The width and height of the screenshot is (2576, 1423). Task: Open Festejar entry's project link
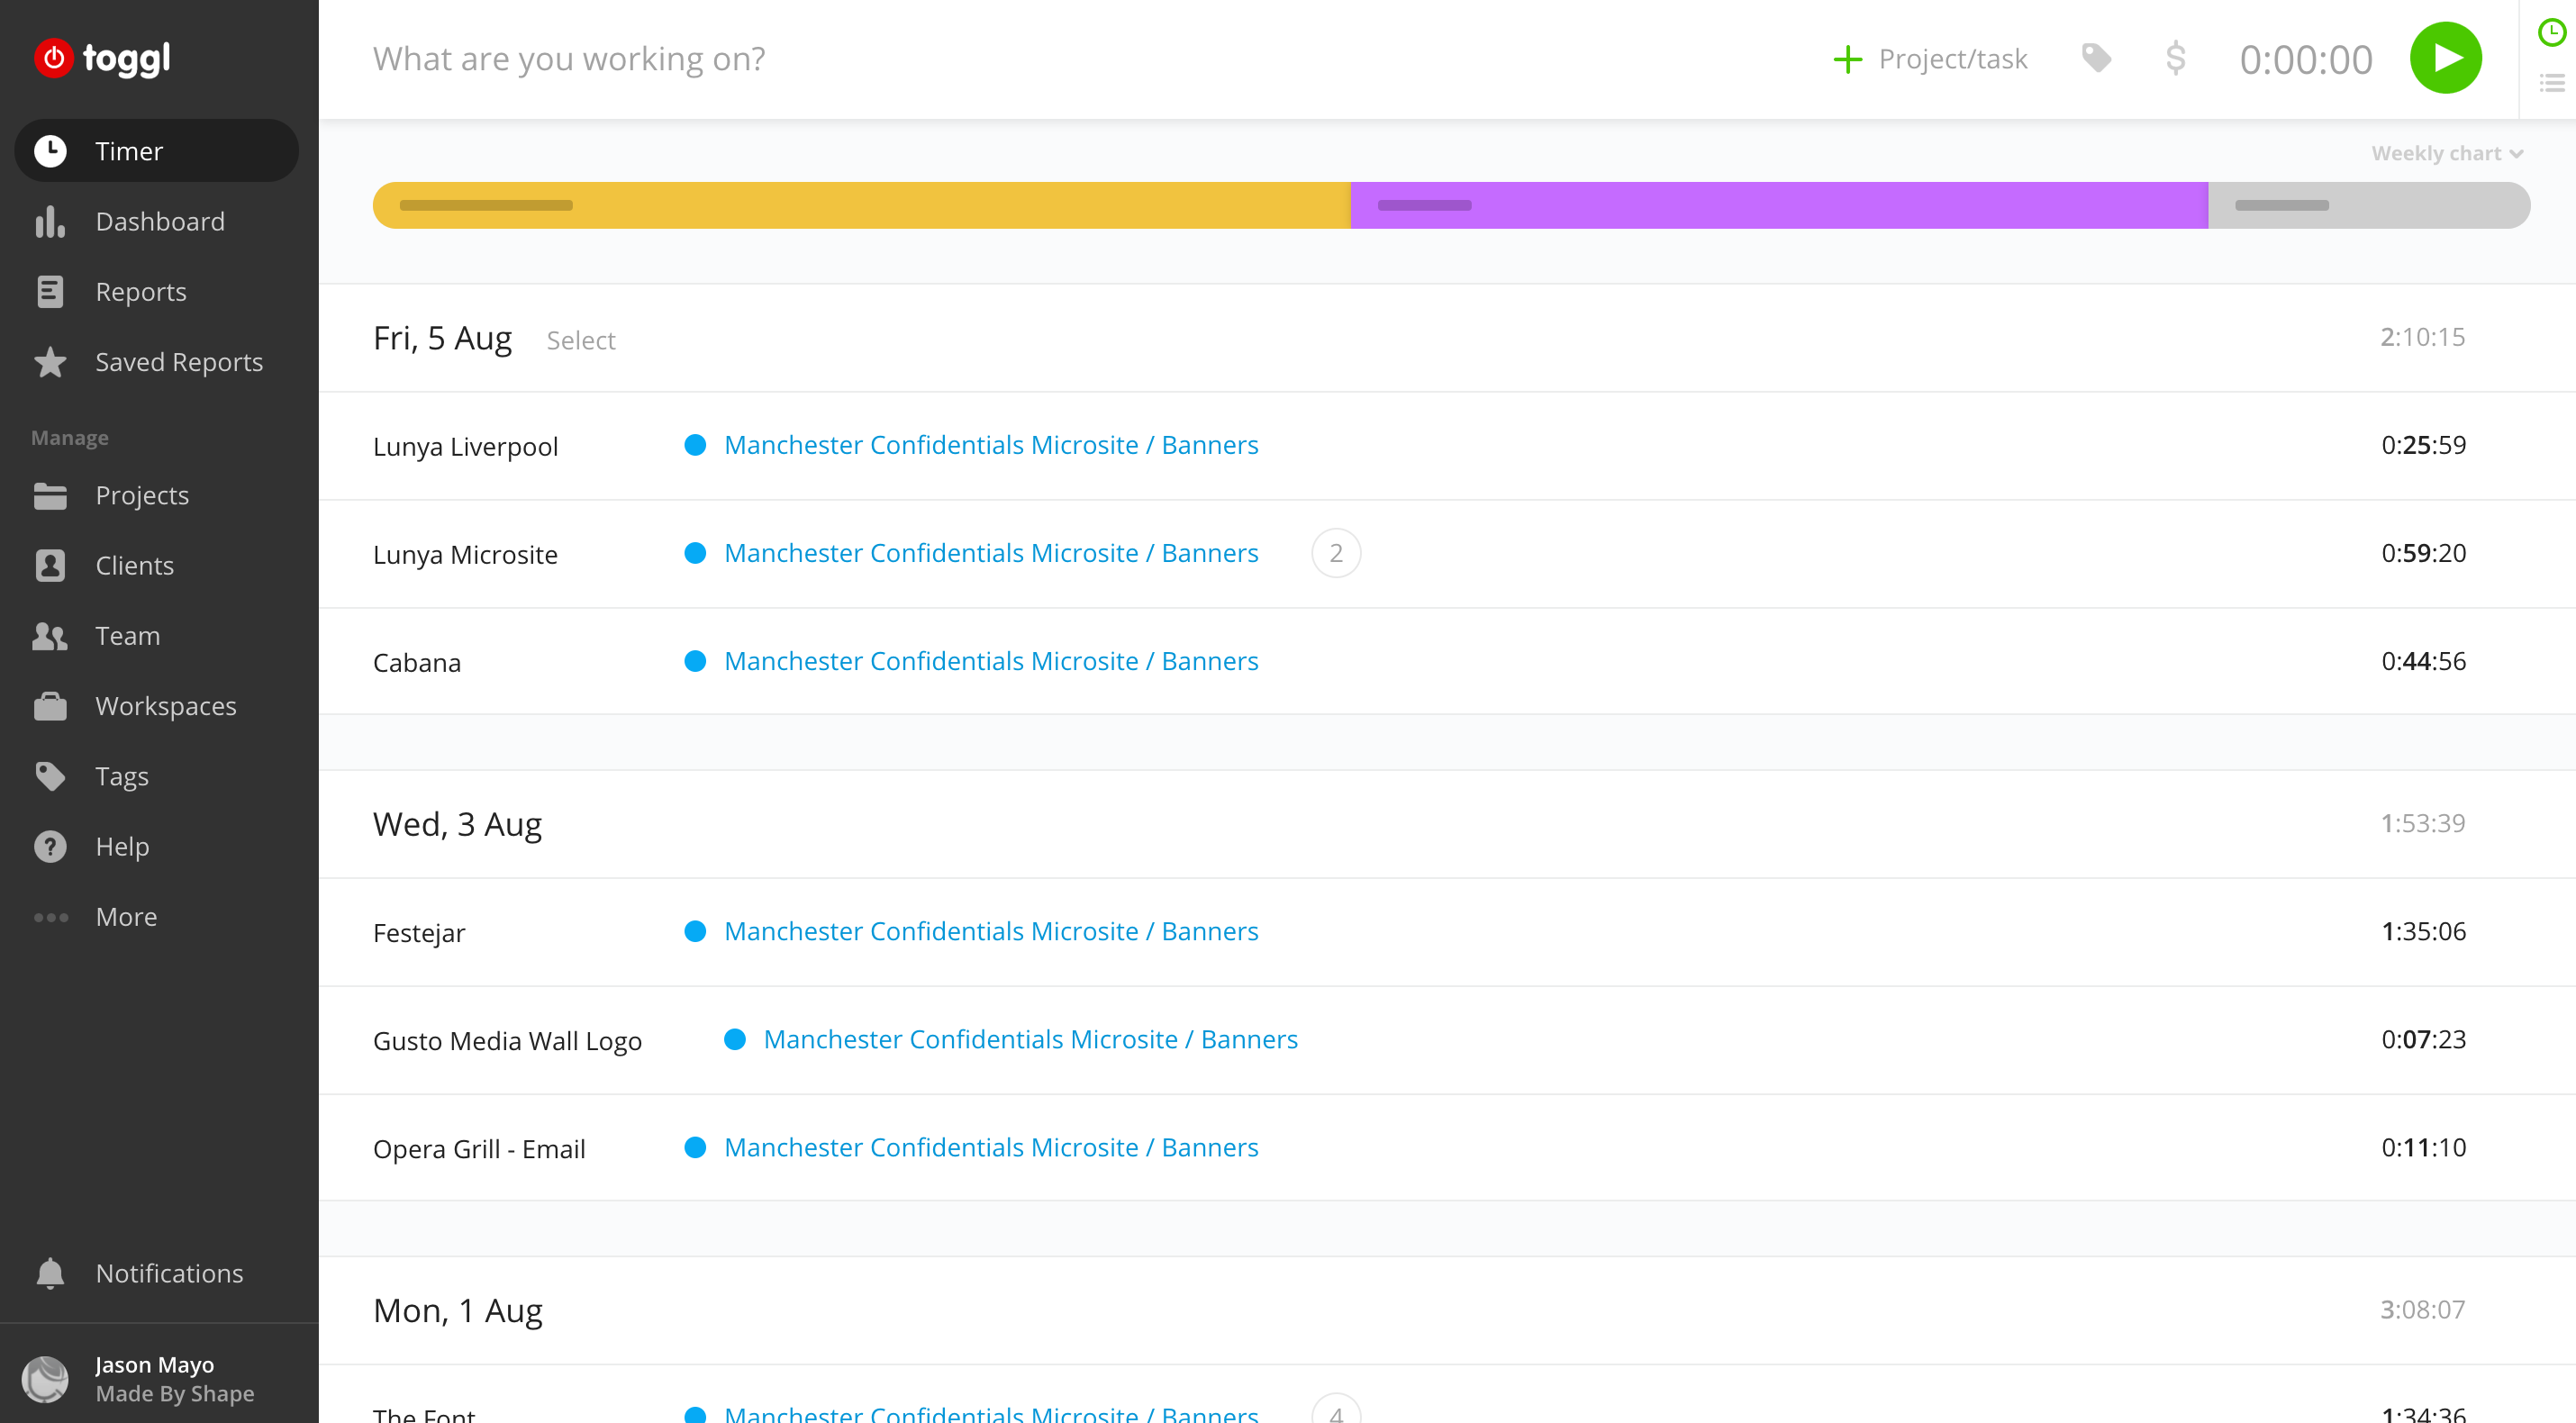click(990, 931)
